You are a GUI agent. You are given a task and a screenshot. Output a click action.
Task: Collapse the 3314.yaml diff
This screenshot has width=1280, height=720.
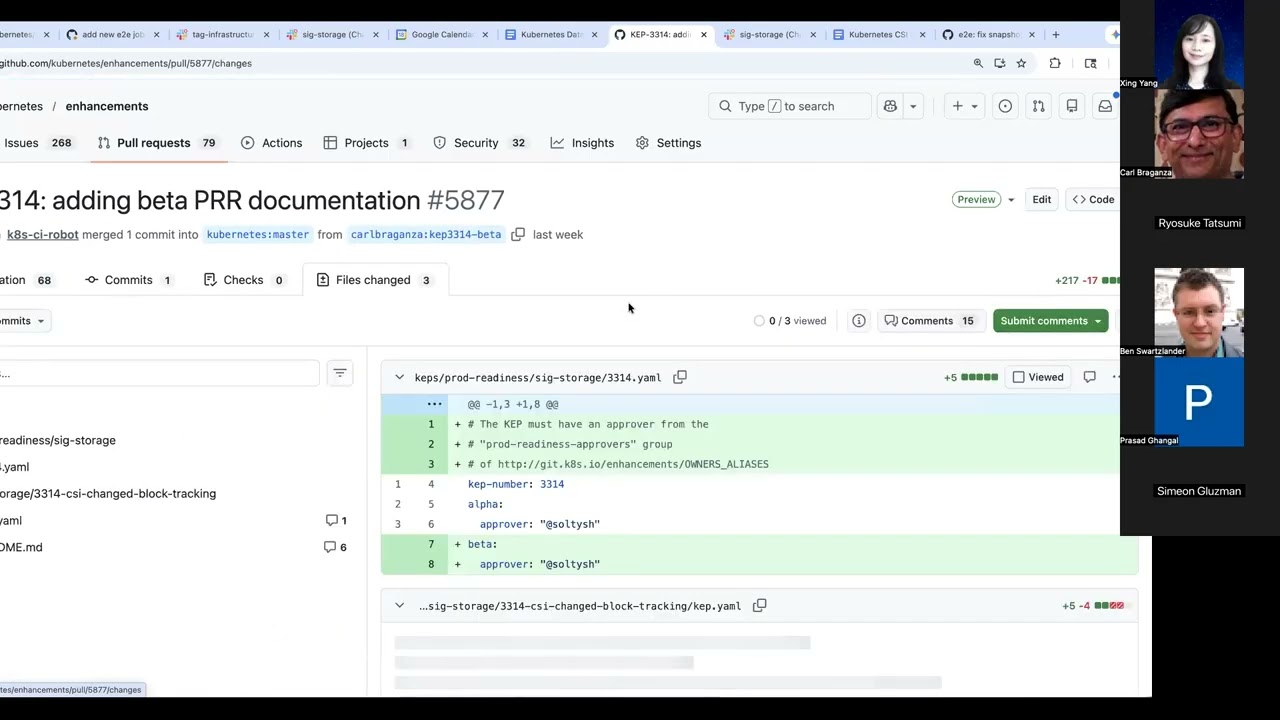399,377
